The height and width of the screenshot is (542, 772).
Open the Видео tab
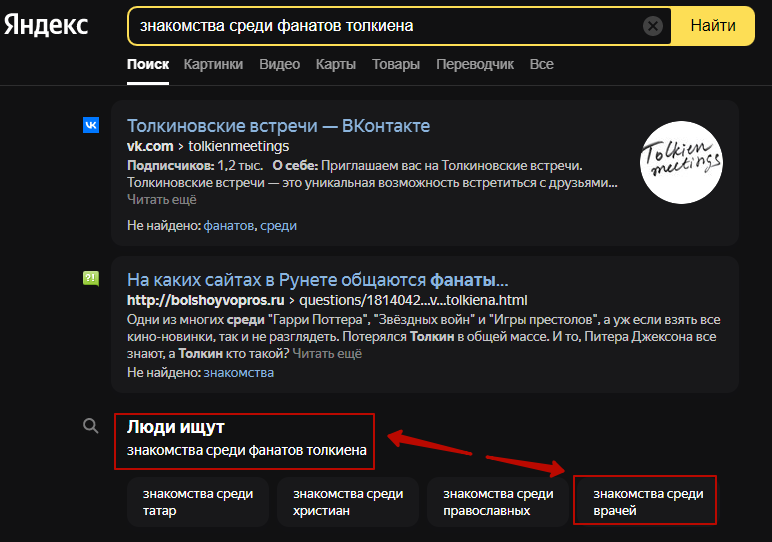[280, 64]
